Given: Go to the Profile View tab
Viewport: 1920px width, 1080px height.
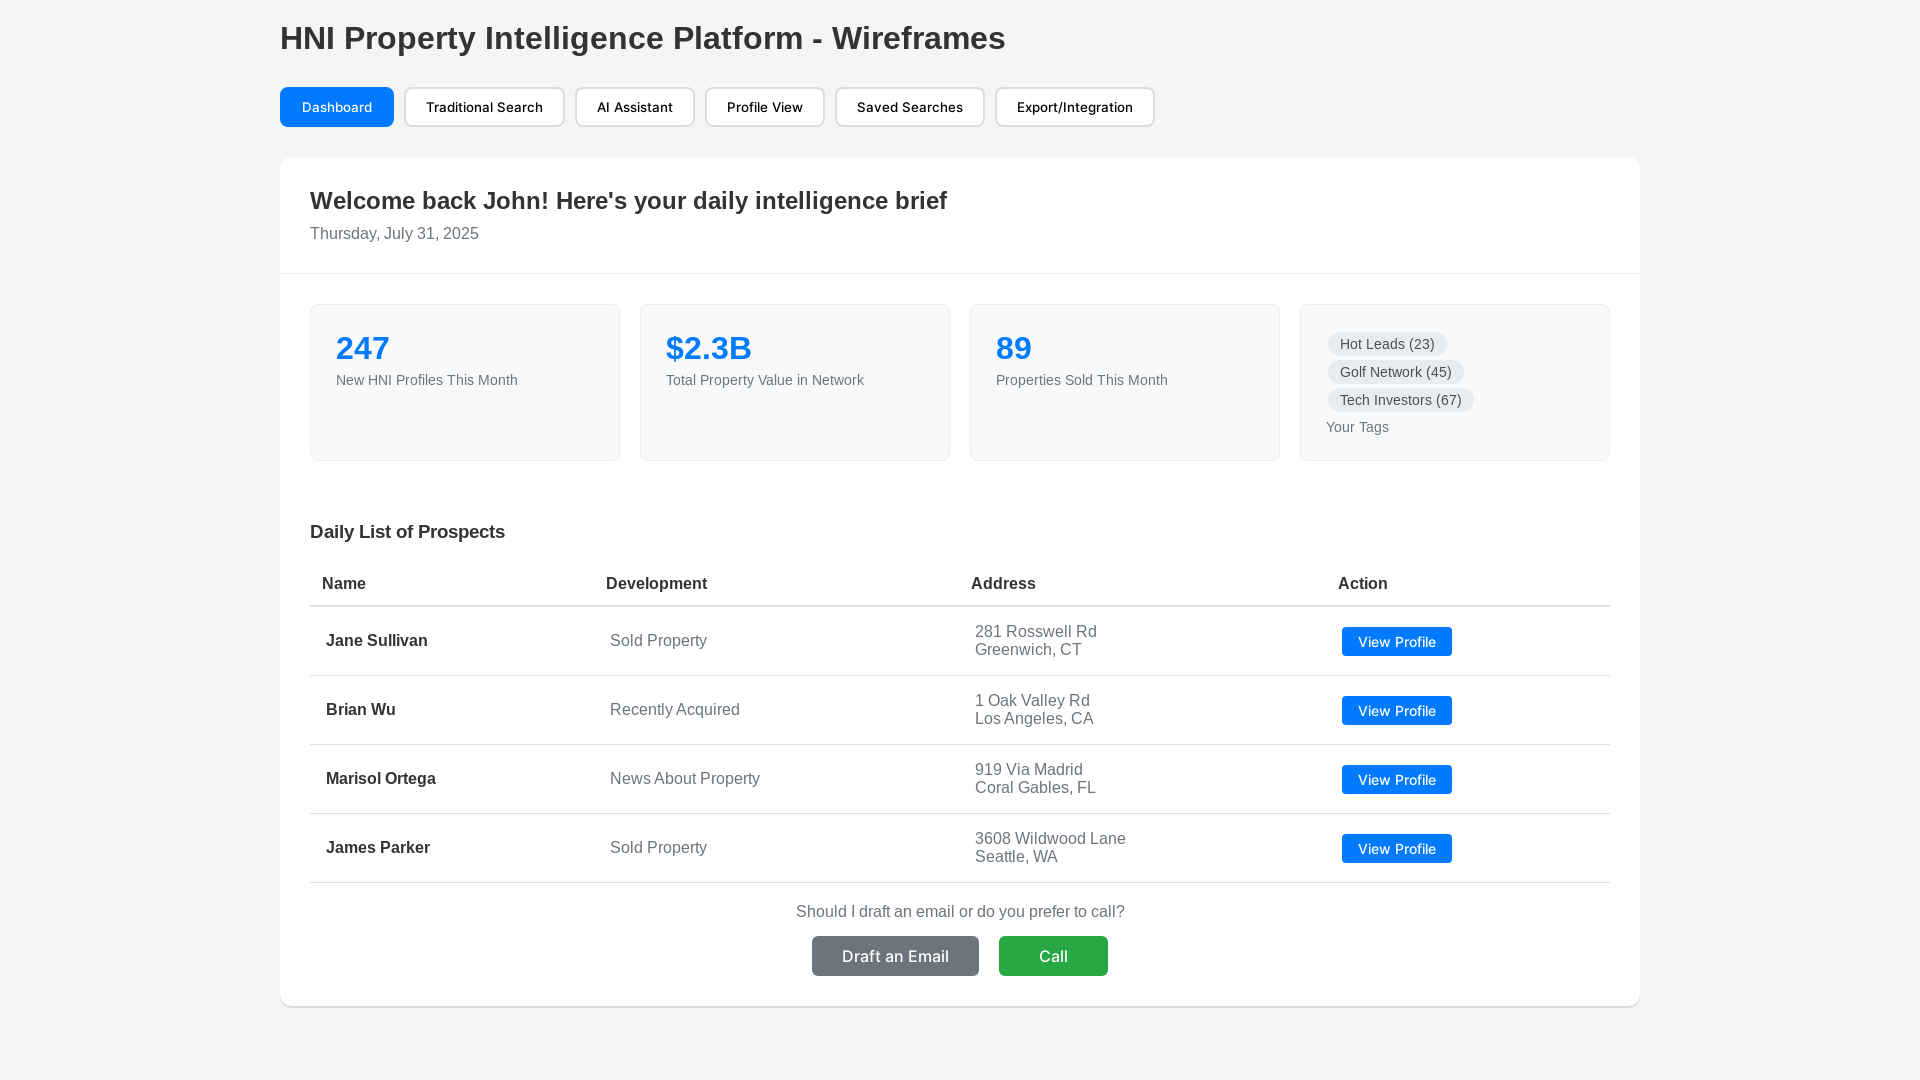Looking at the screenshot, I should [x=765, y=107].
